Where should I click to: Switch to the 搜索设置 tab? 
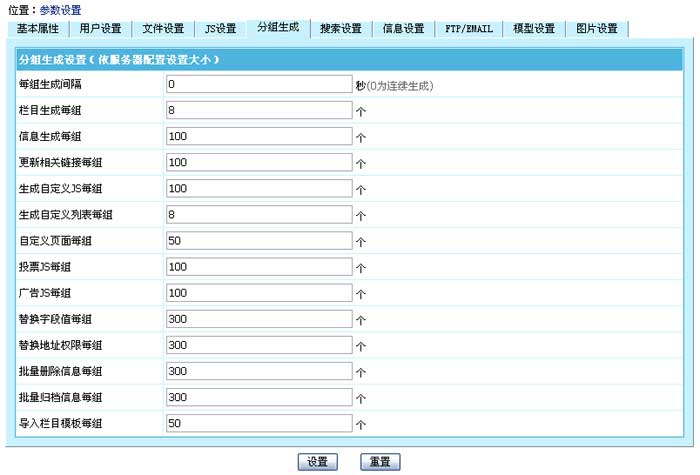341,28
